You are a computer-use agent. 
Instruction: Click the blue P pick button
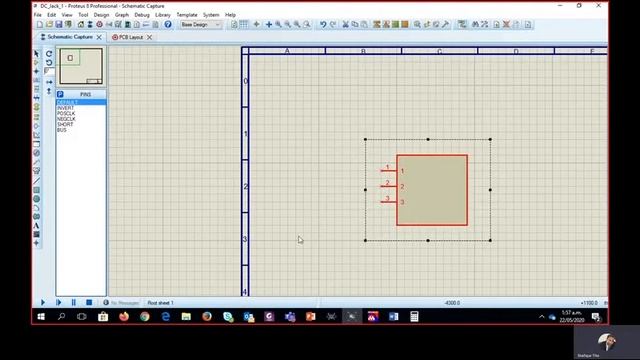click(60, 94)
